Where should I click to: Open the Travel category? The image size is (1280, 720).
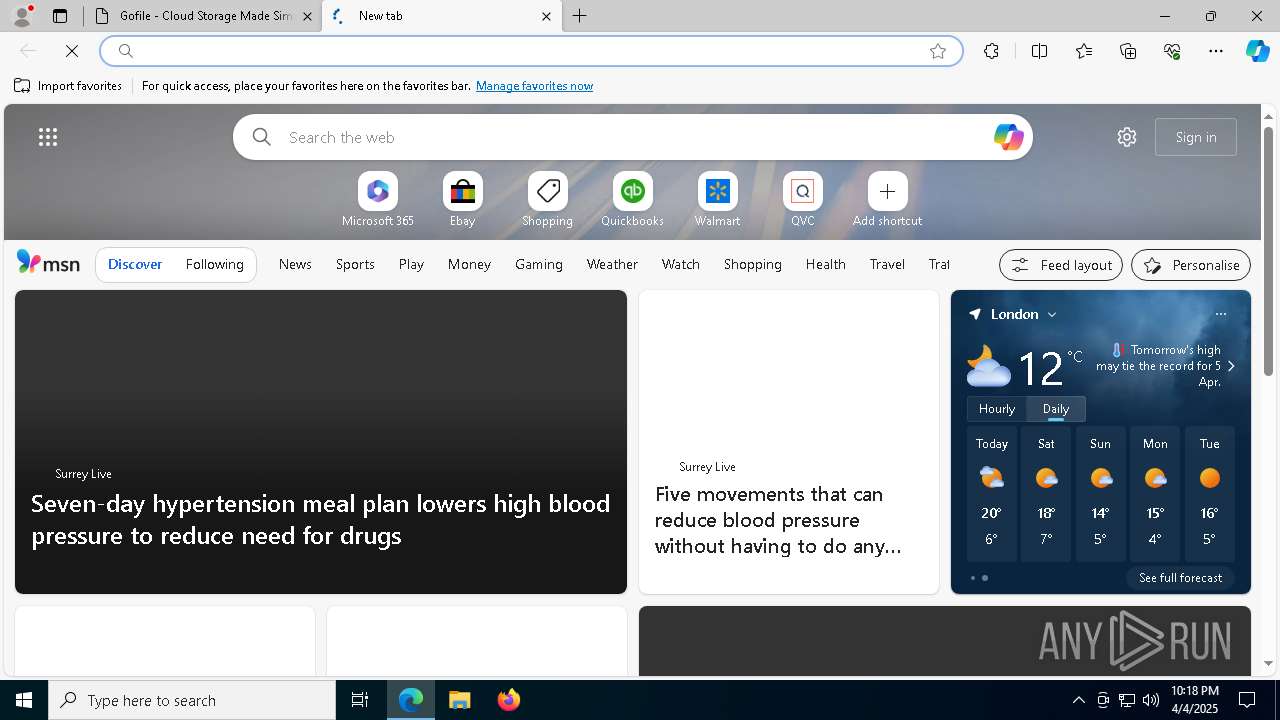(x=887, y=264)
